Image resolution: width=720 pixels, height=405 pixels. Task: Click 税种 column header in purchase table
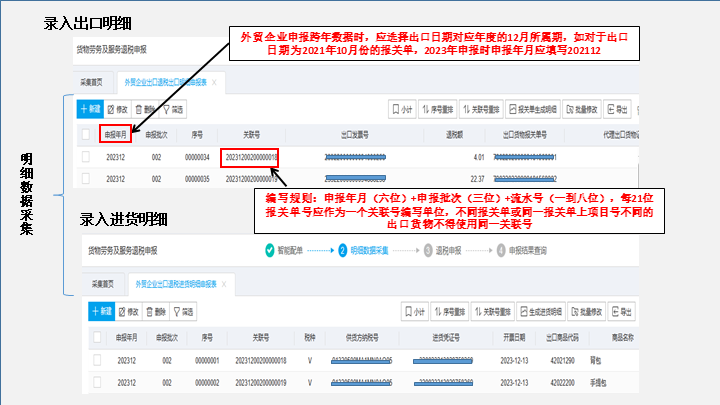tap(310, 338)
